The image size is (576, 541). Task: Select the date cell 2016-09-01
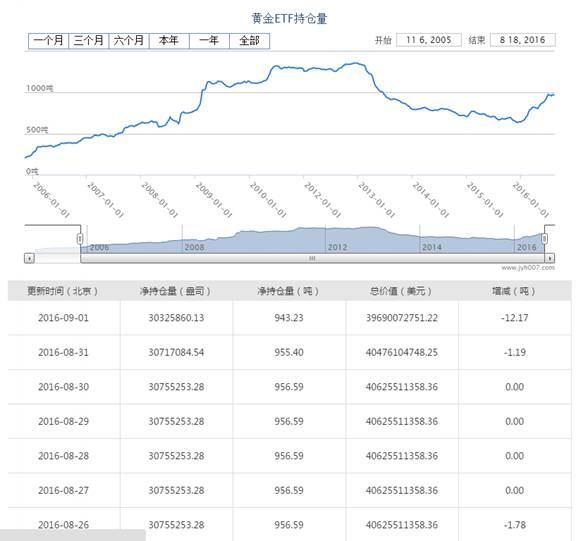tap(64, 318)
